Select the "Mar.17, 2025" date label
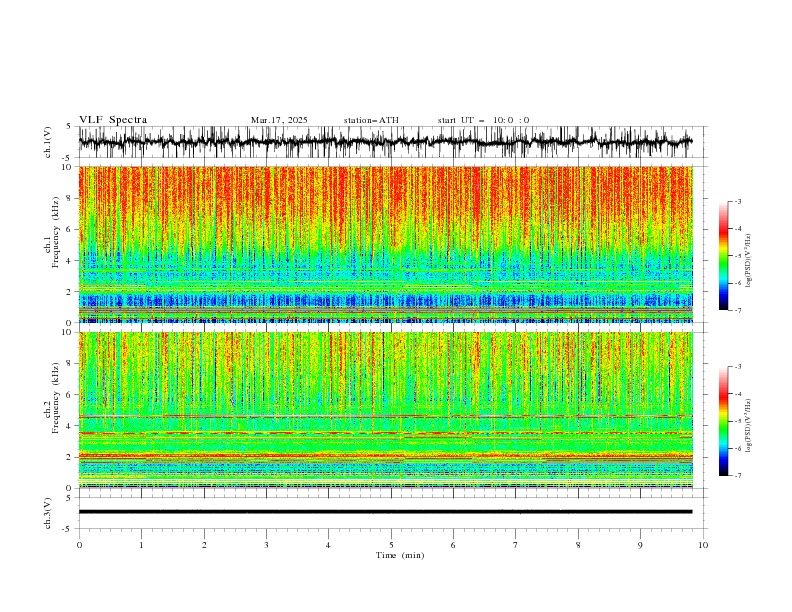The image size is (792, 612). point(279,120)
